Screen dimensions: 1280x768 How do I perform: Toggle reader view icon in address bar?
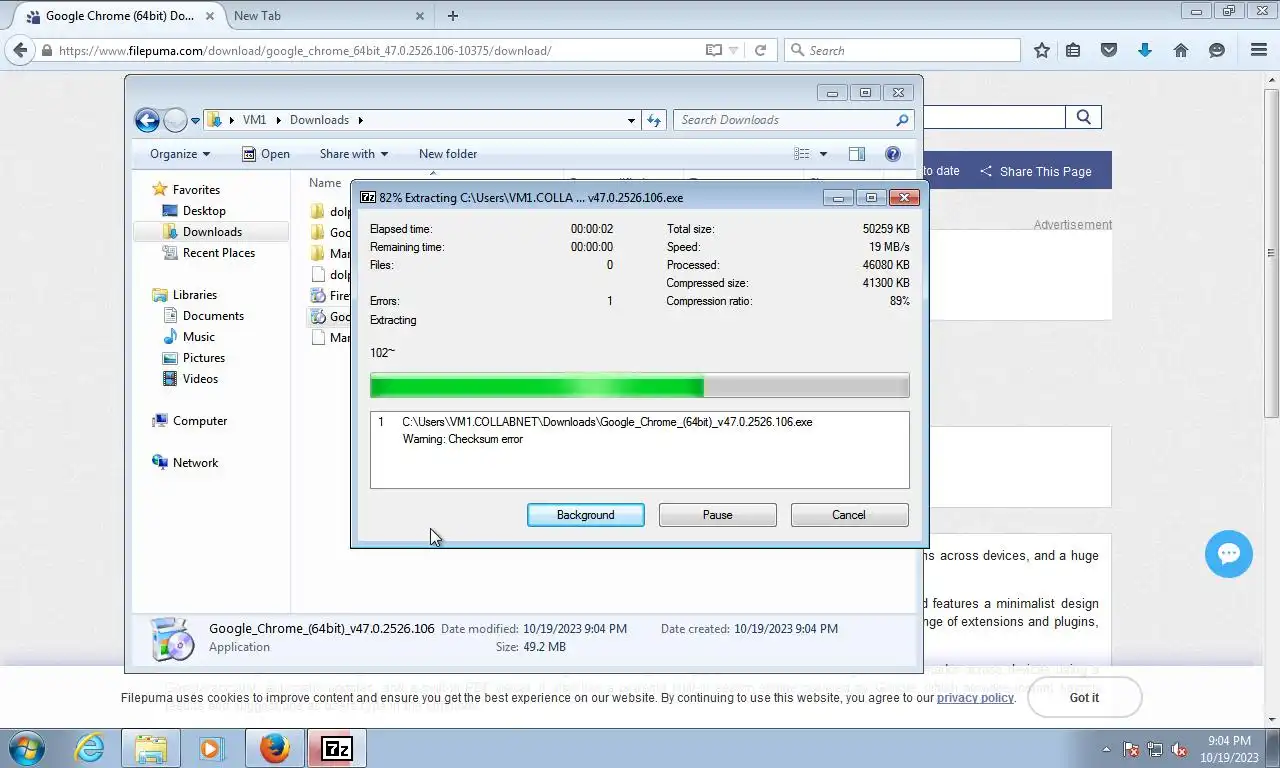713,50
